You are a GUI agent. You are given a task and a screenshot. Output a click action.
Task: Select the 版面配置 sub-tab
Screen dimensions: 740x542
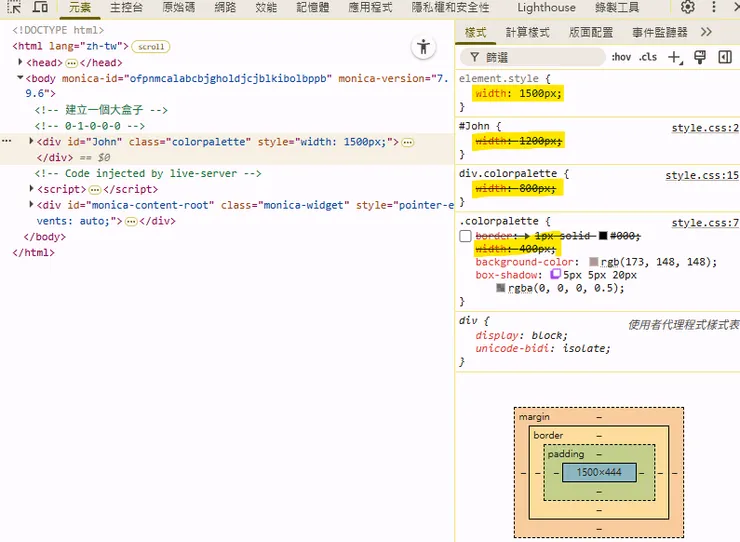591,33
